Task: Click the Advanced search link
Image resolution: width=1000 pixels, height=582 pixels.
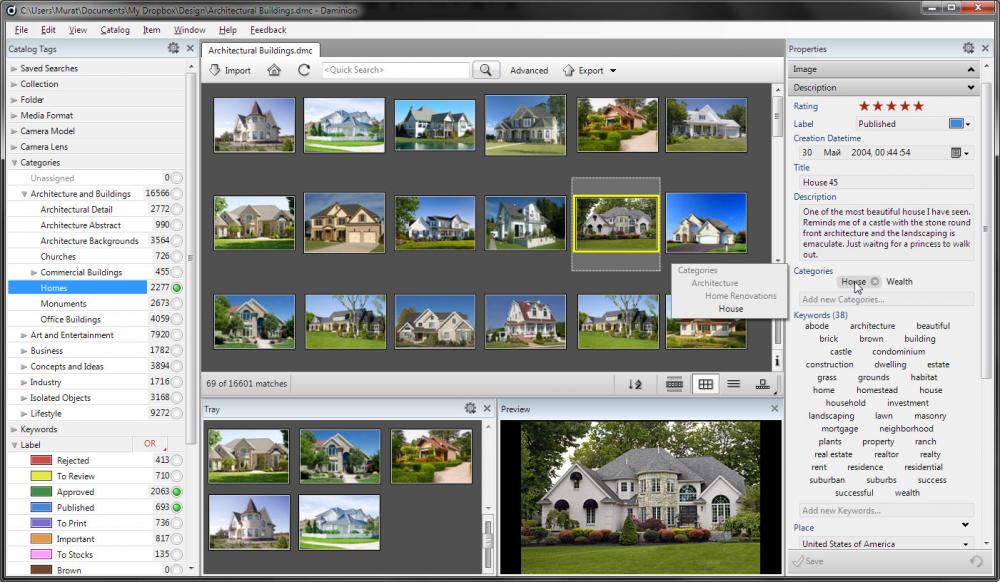Action: point(529,70)
